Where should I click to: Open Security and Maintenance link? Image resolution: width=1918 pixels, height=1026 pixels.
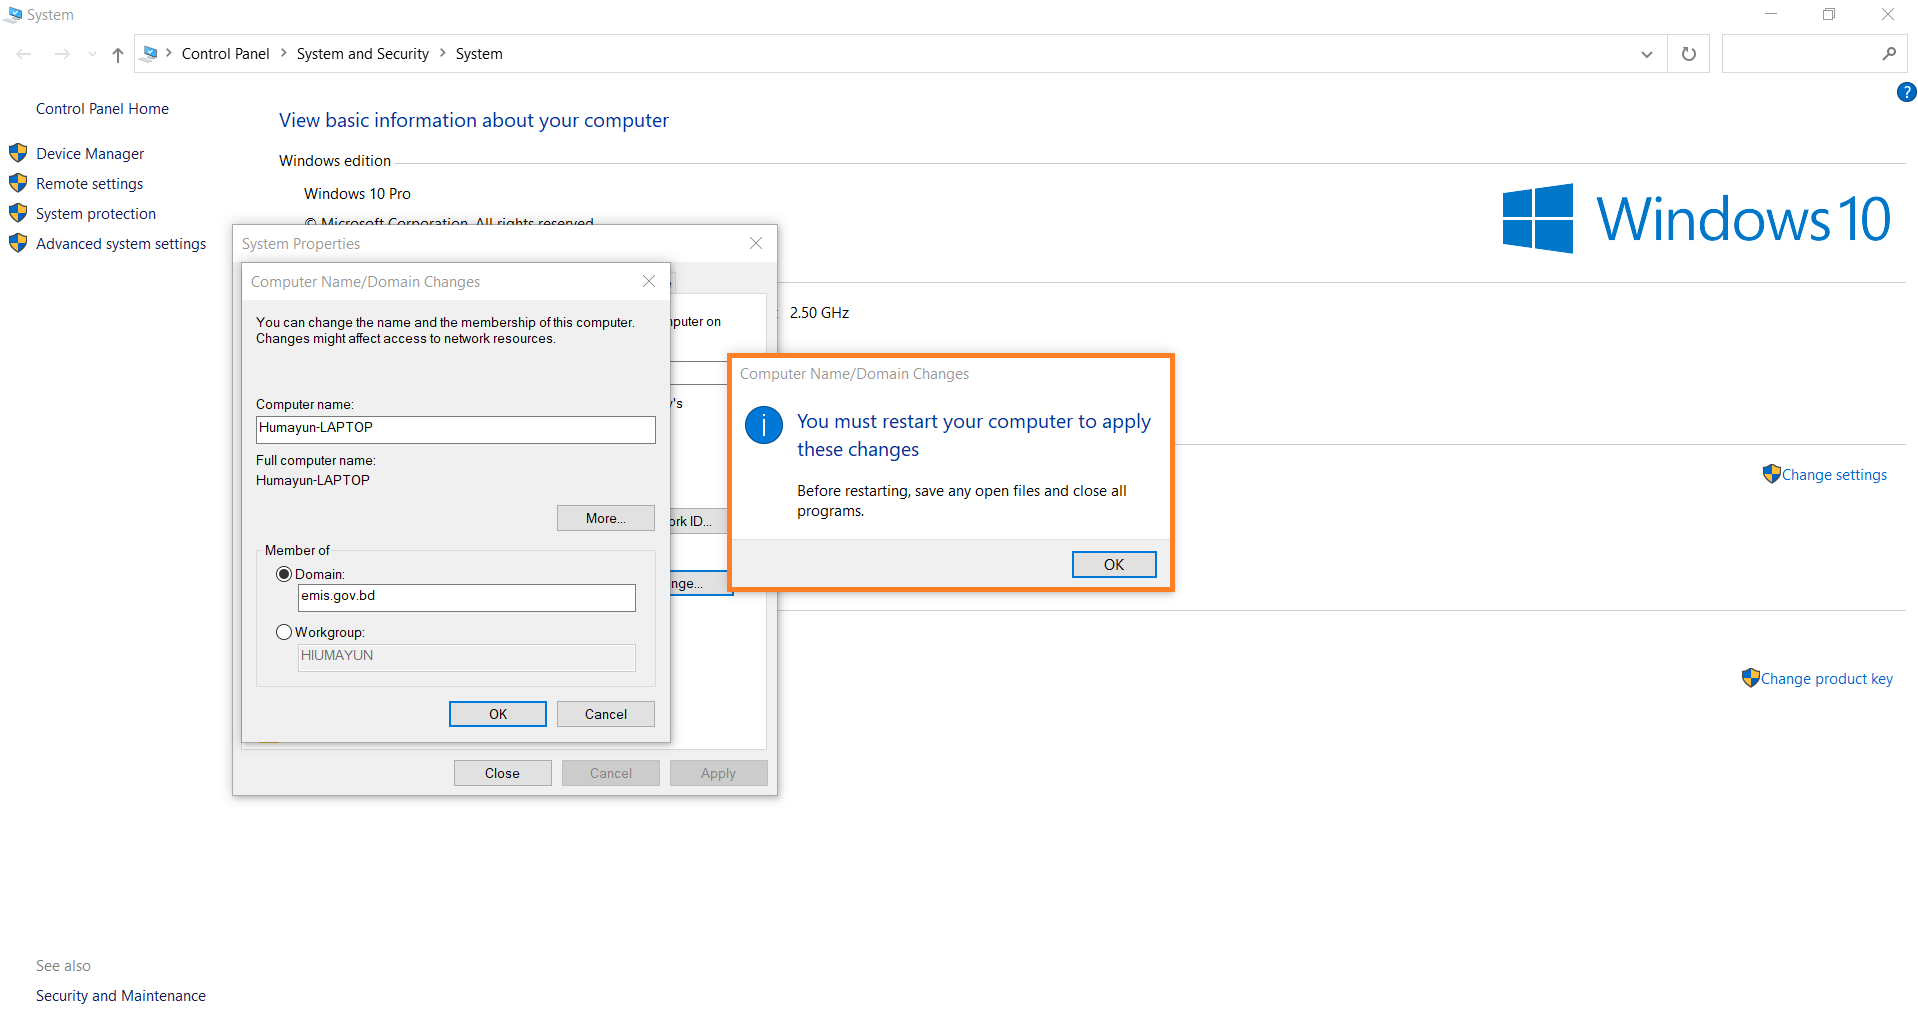(x=121, y=996)
